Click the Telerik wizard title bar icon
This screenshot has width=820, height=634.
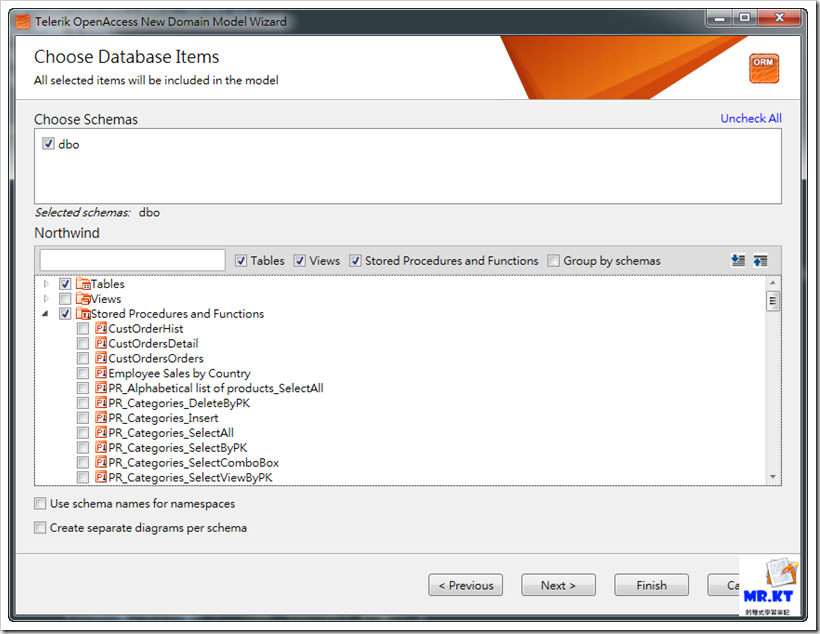click(23, 22)
